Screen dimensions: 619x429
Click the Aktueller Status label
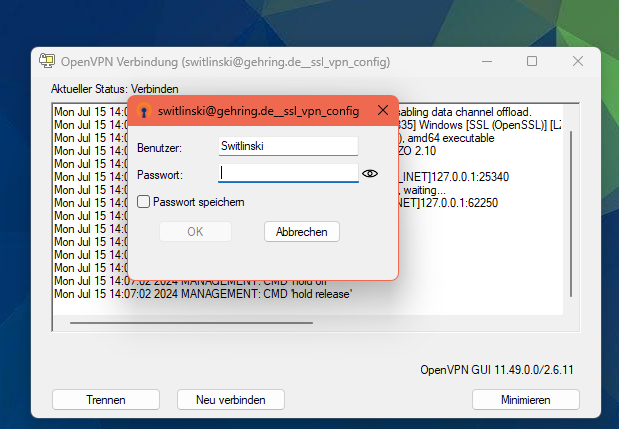pos(114,88)
